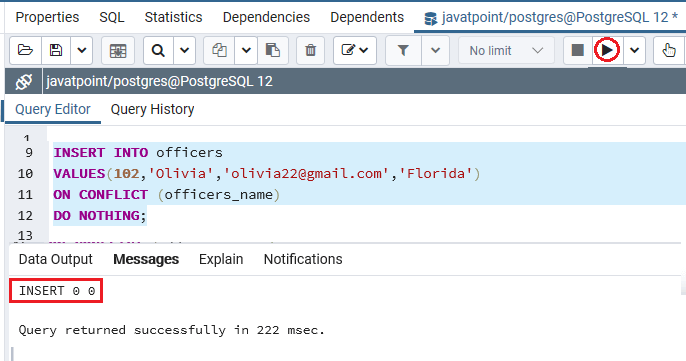Click the INSERT 0 0 message
686x361 pixels.
(x=57, y=291)
